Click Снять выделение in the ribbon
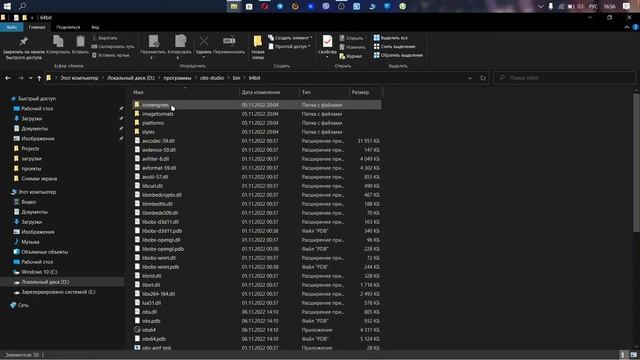This screenshot has width=640, height=360. coord(394,47)
